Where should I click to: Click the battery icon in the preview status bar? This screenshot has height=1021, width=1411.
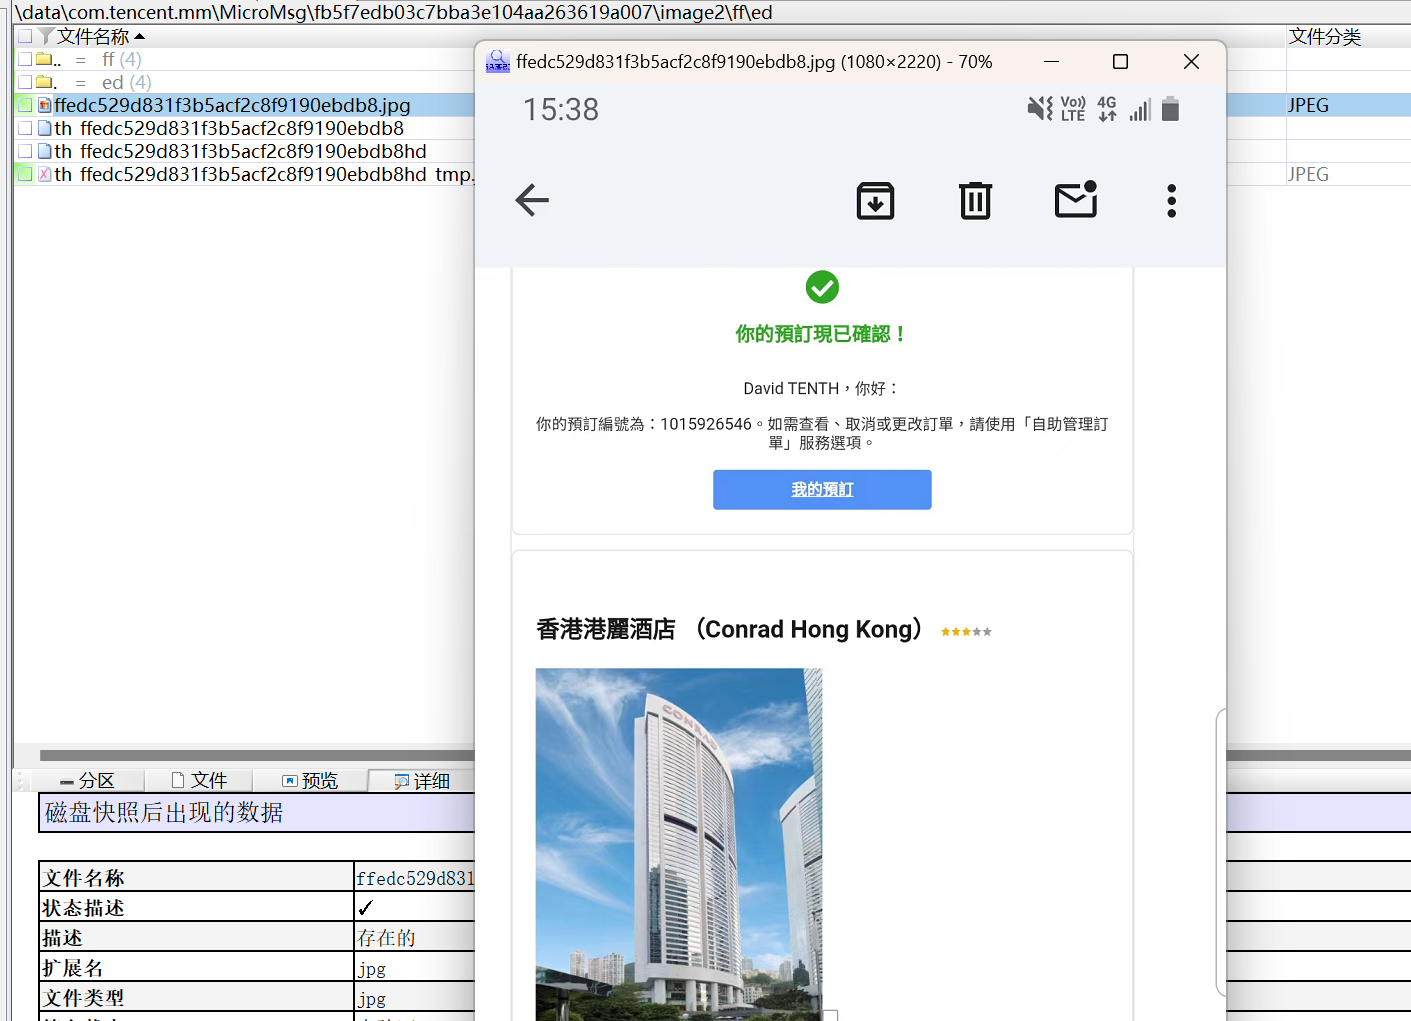[1171, 108]
